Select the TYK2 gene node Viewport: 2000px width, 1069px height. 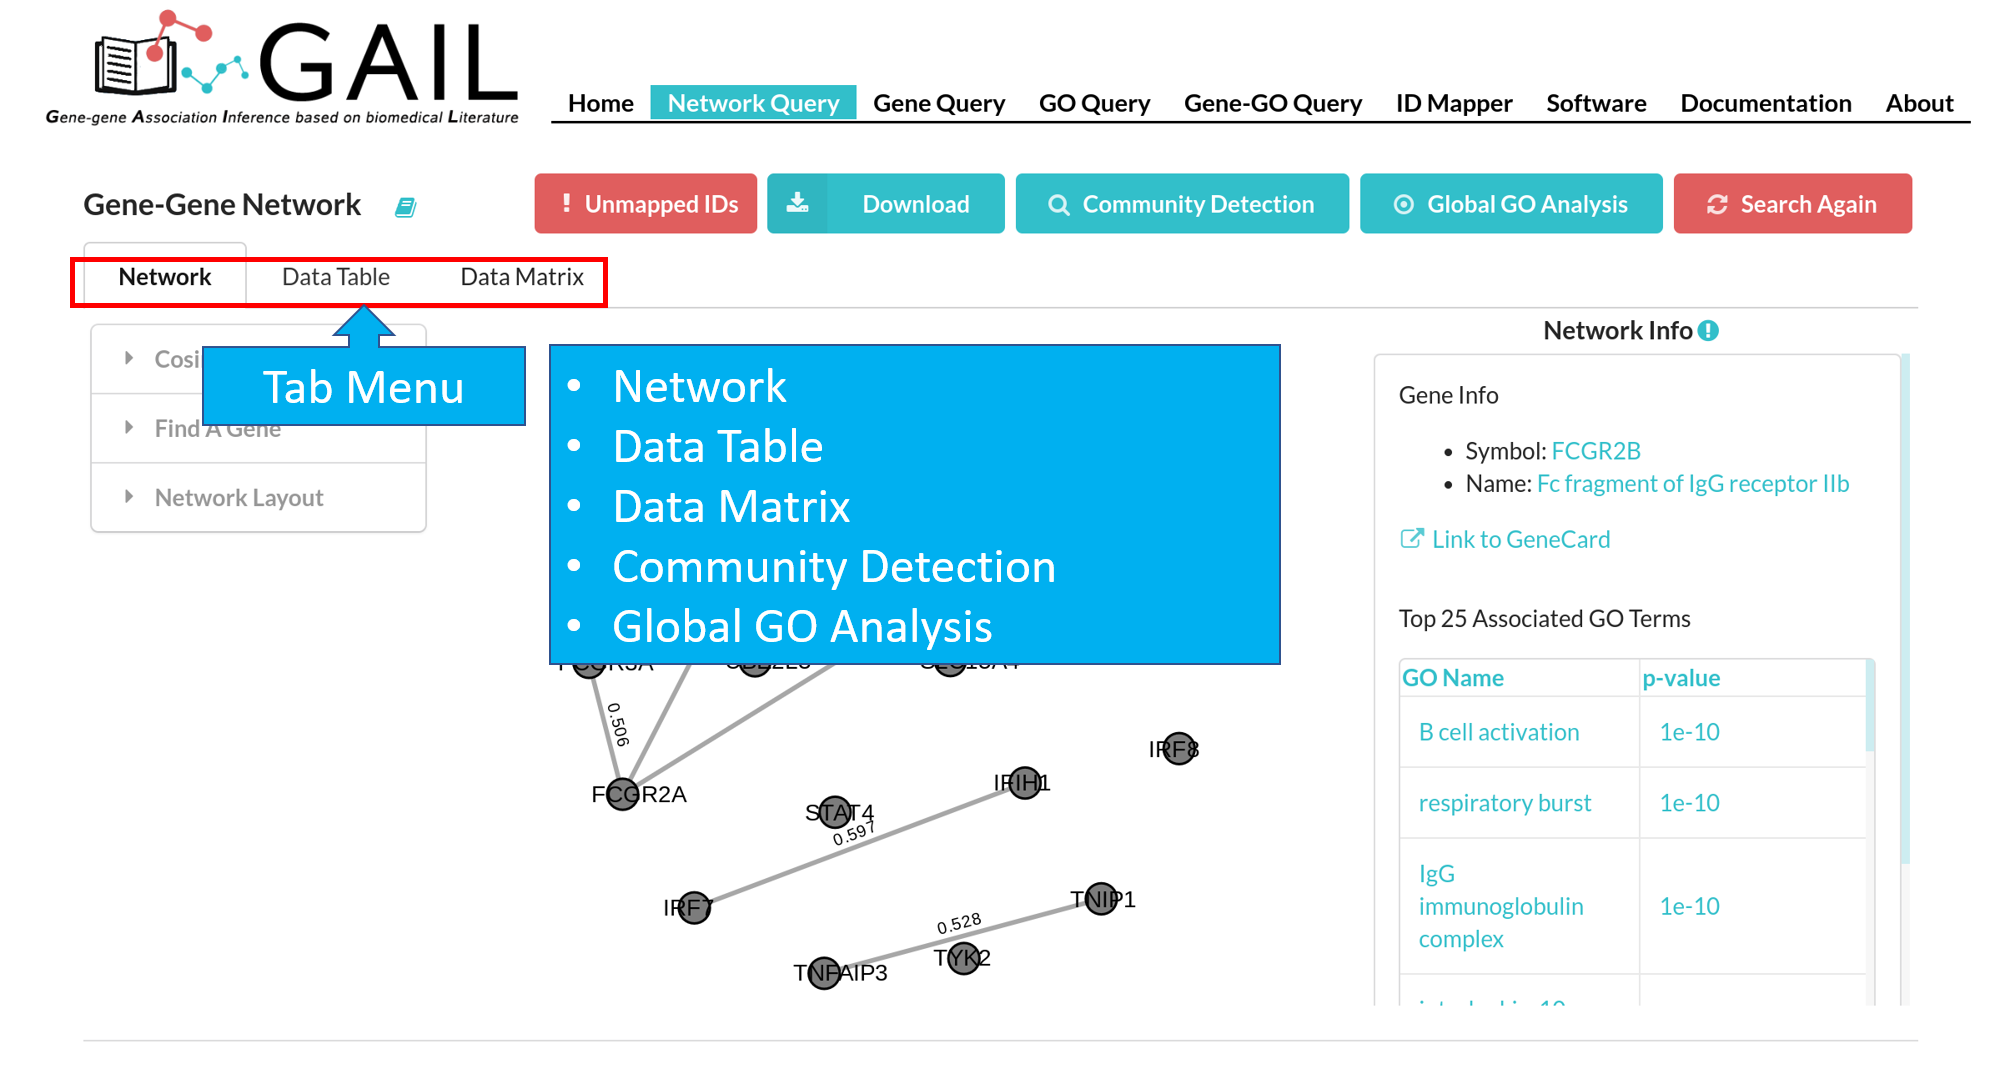point(964,958)
